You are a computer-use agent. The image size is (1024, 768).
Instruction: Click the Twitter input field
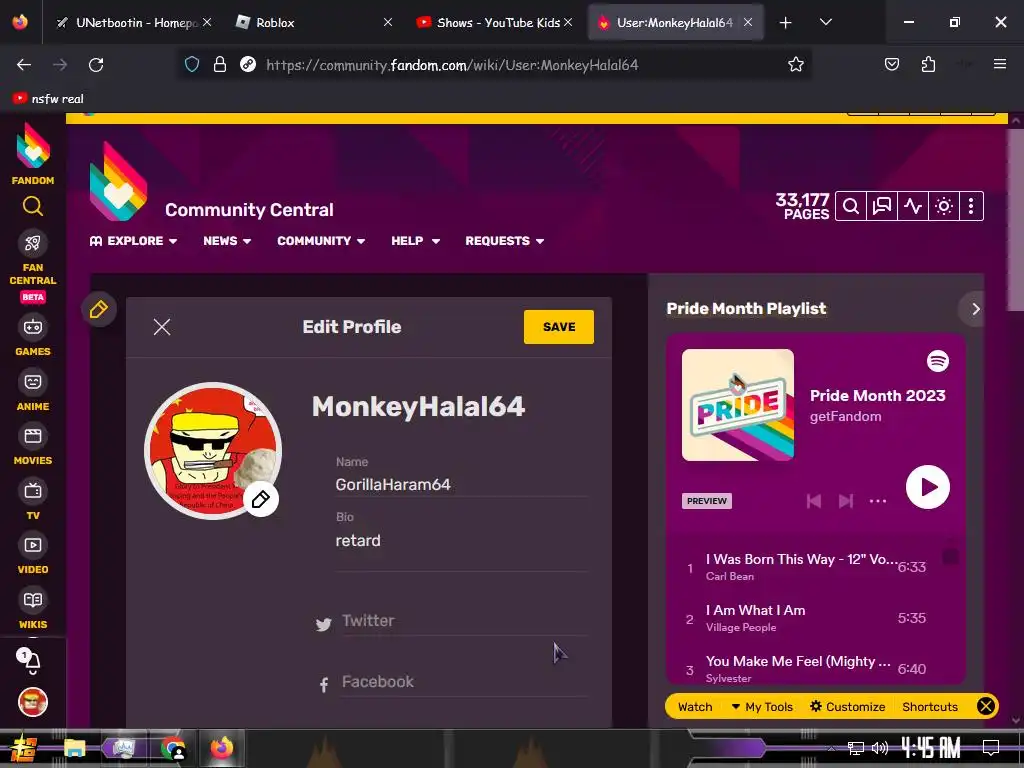(x=464, y=621)
